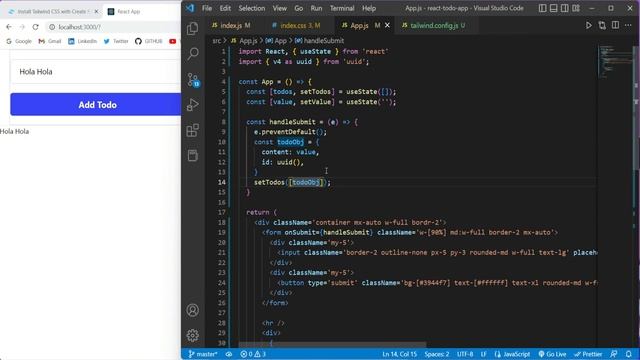Viewport: 640px width, 360px height.
Task: Click the master branch in status bar
Action: pos(202,354)
